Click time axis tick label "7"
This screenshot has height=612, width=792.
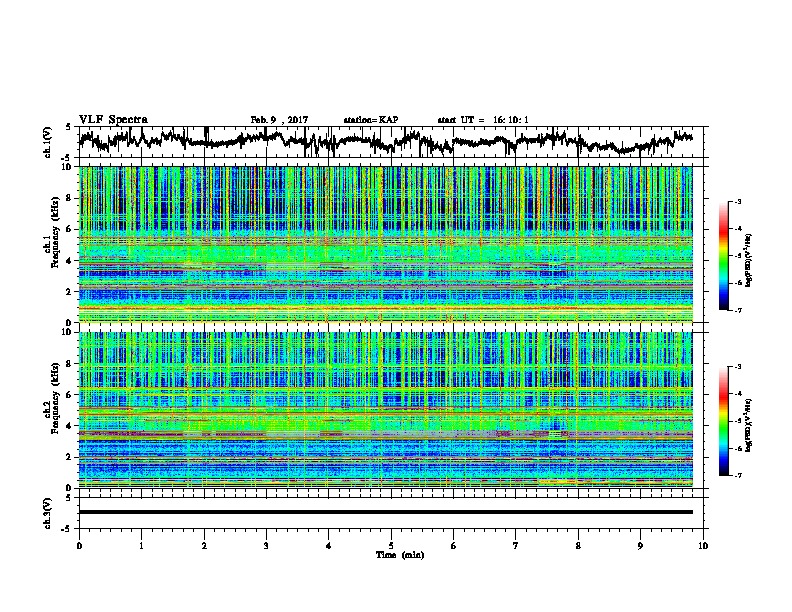click(516, 546)
